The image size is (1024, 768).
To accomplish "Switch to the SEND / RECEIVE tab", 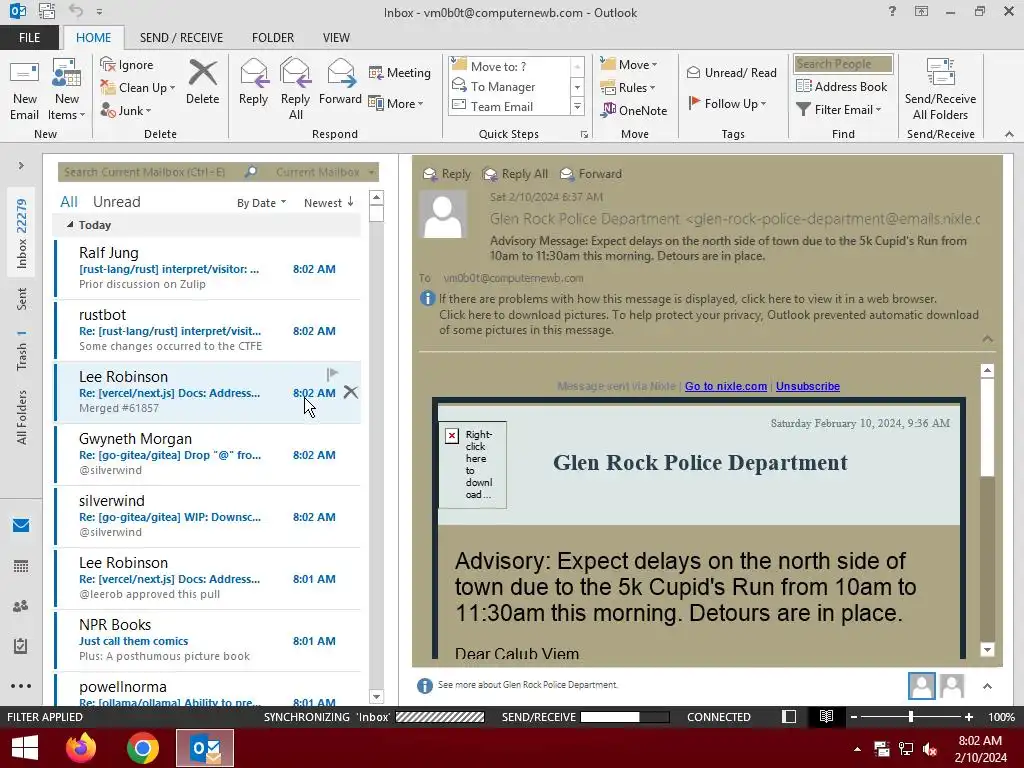I will tap(181, 37).
